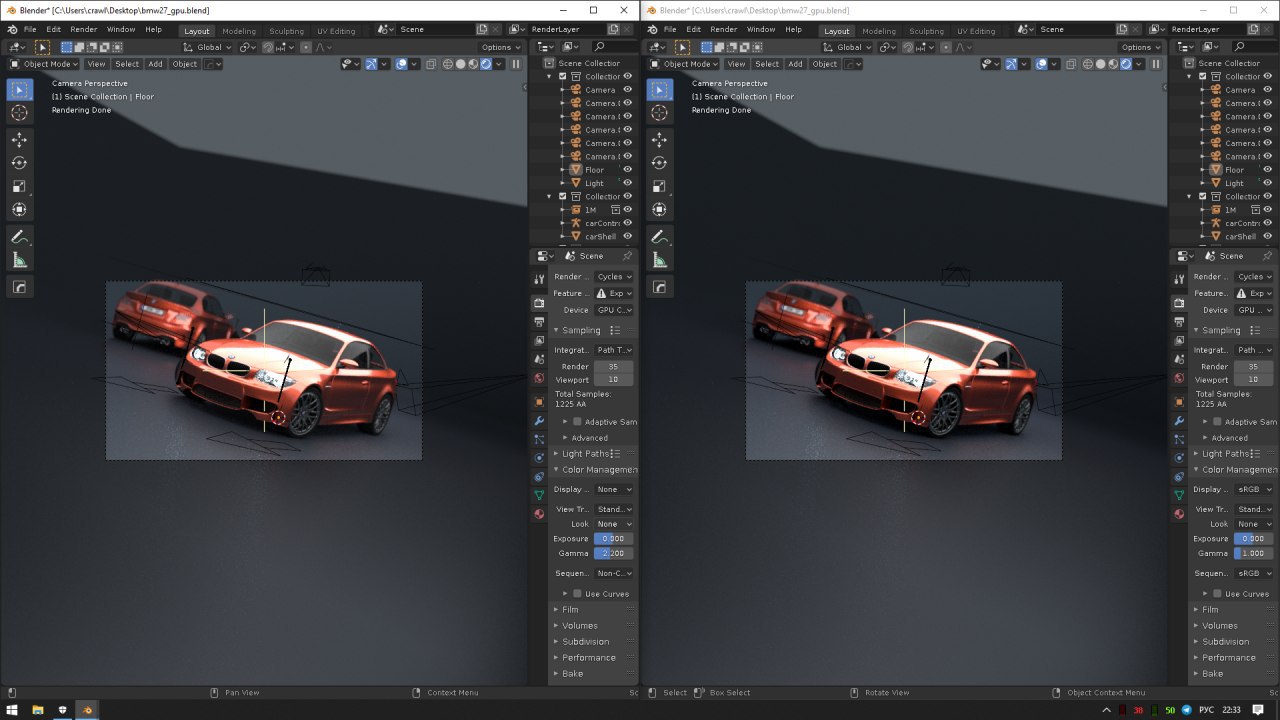Image resolution: width=1280 pixels, height=720 pixels.
Task: Open Material properties tab in left window
Action: click(x=539, y=514)
